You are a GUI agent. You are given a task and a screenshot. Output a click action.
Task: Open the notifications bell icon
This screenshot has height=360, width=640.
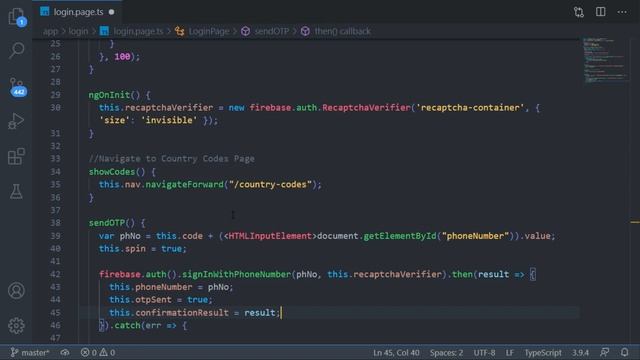point(624,353)
